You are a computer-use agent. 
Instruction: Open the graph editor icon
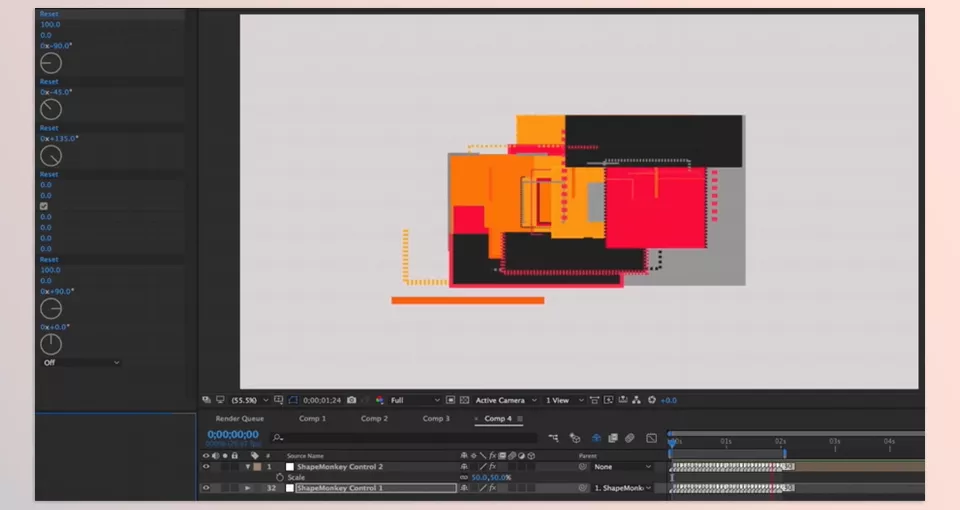(651, 438)
